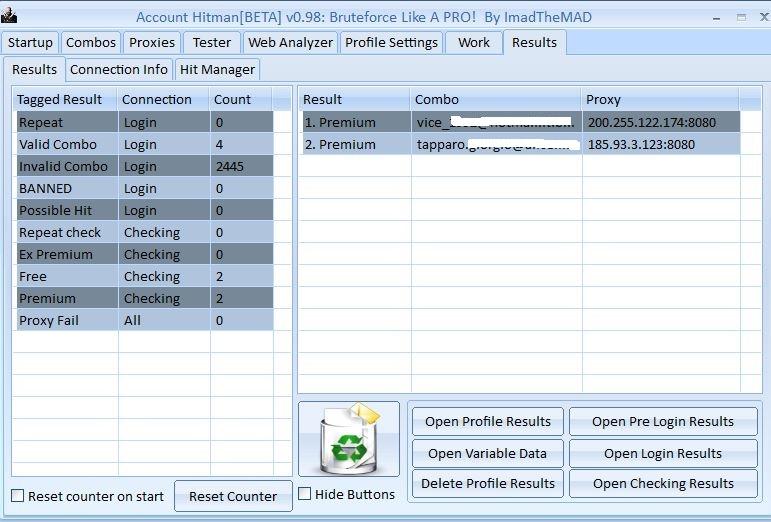Sort by the Count column header

tap(240, 99)
